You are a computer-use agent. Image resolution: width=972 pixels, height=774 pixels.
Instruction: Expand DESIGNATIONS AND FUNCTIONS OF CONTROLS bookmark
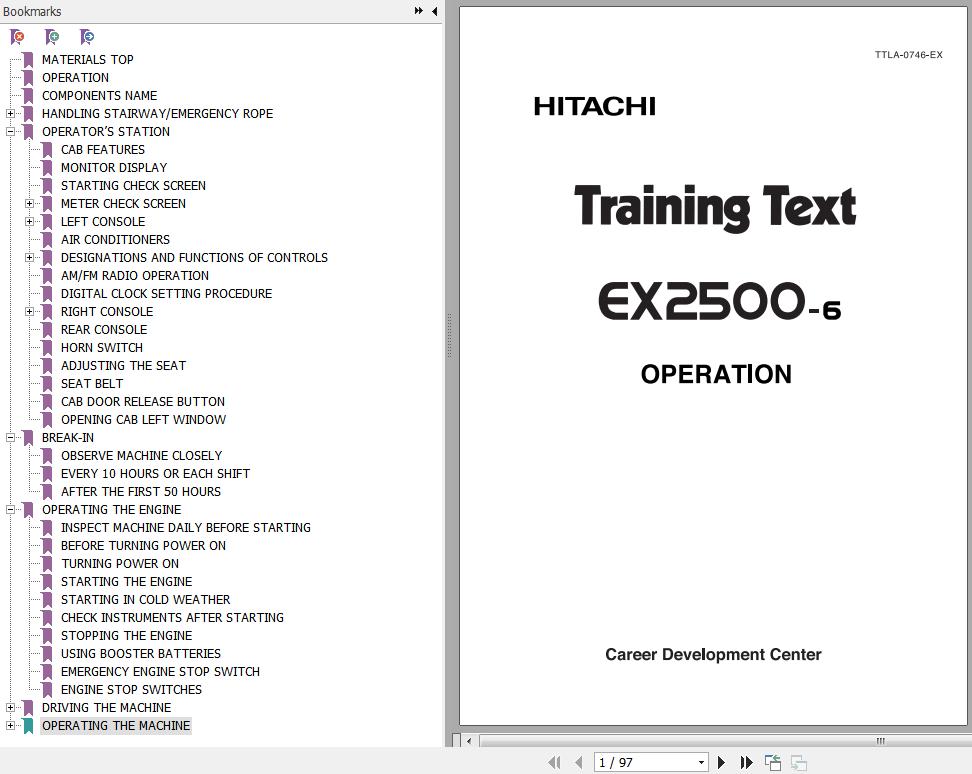[29, 257]
